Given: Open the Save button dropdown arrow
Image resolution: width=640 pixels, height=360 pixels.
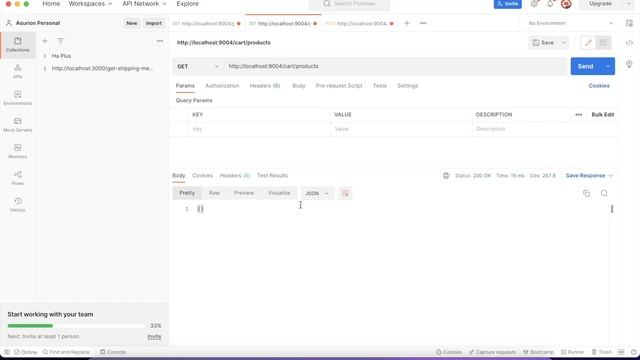Looking at the screenshot, I should pos(564,42).
